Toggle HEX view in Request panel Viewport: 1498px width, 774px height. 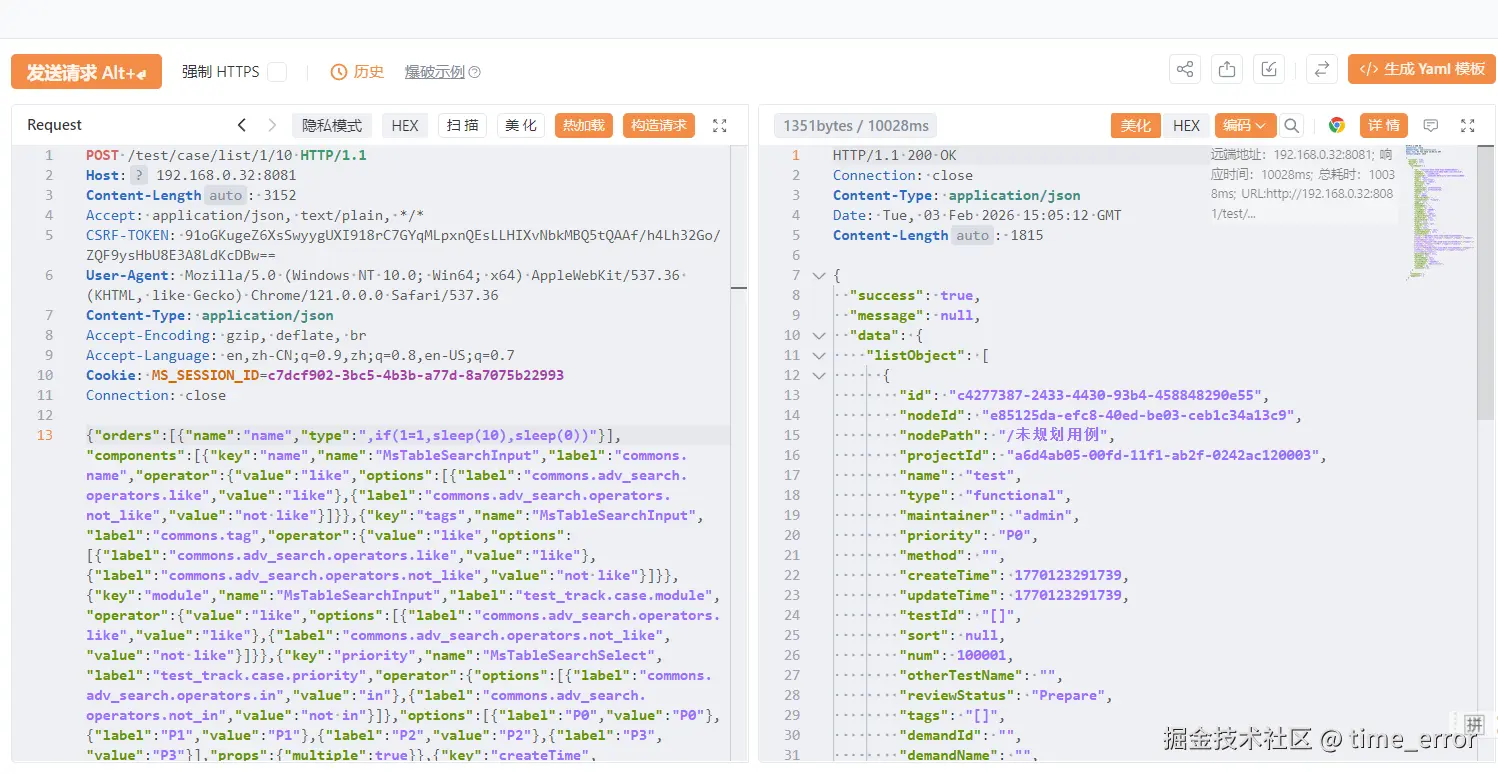pos(405,125)
